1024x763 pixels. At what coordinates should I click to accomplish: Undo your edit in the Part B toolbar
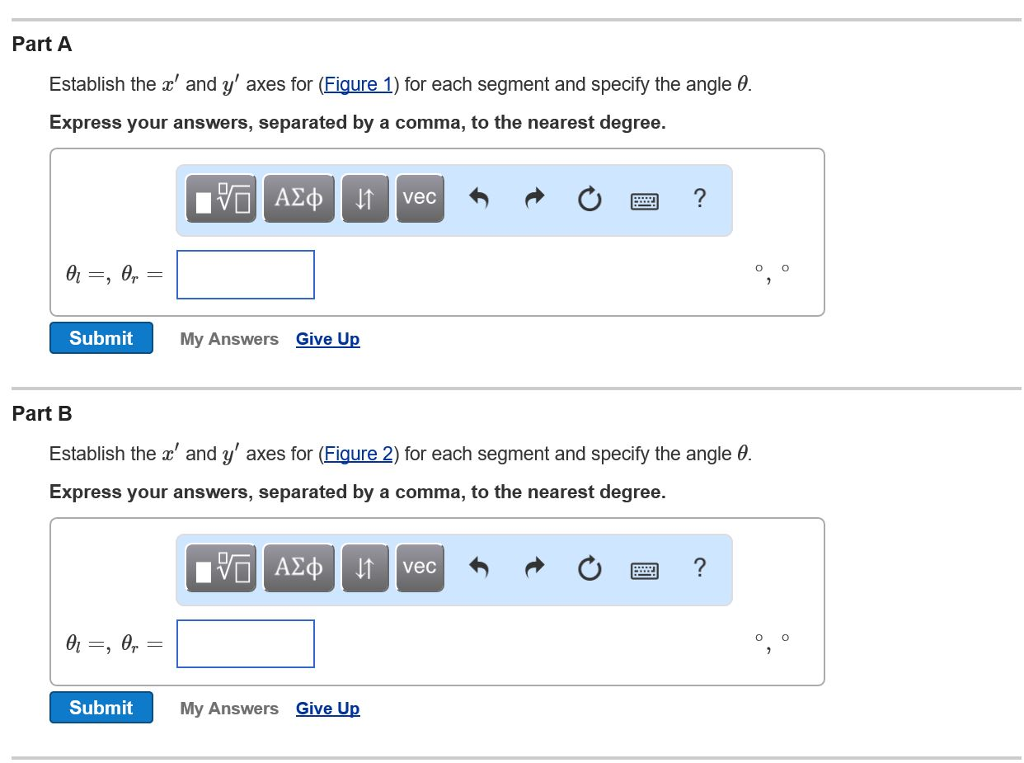[479, 568]
